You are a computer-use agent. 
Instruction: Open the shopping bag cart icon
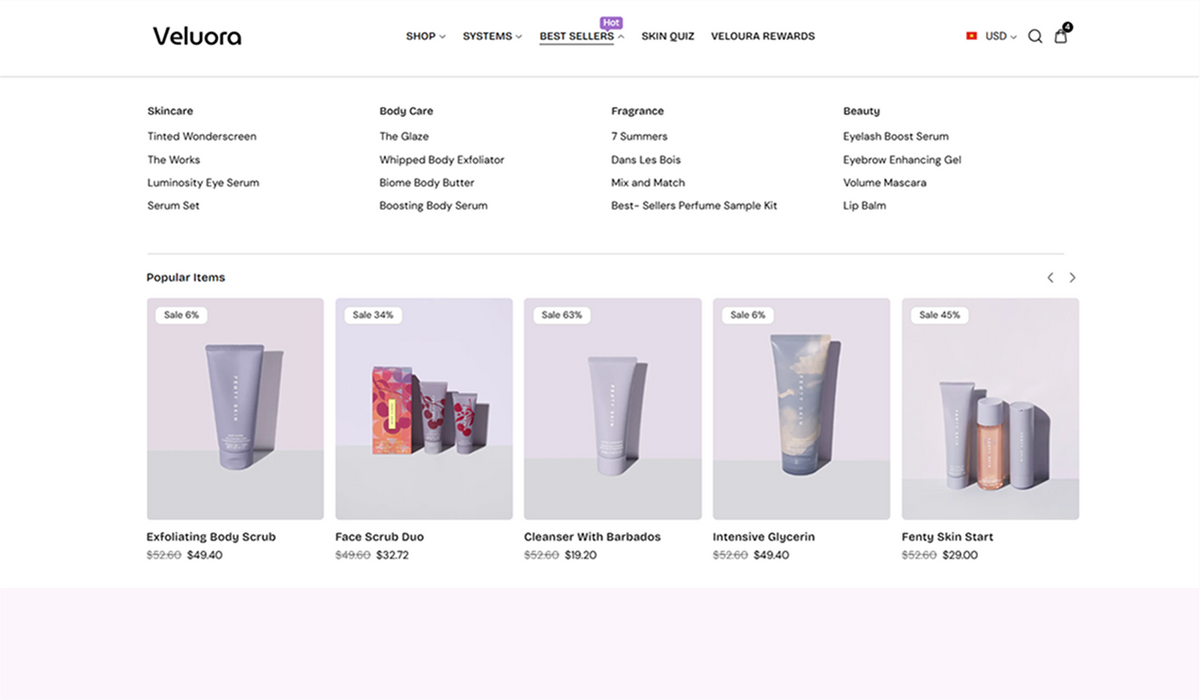1061,36
